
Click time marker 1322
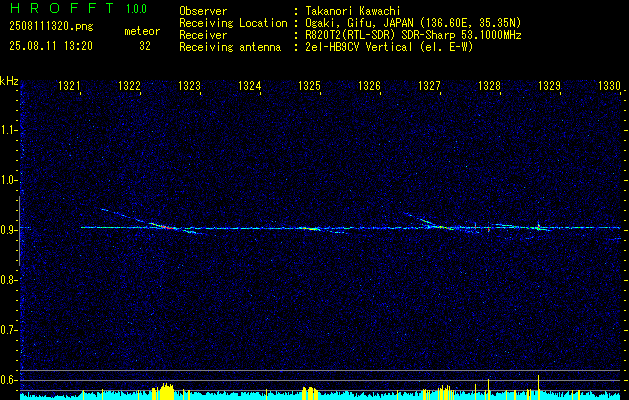click(x=130, y=85)
